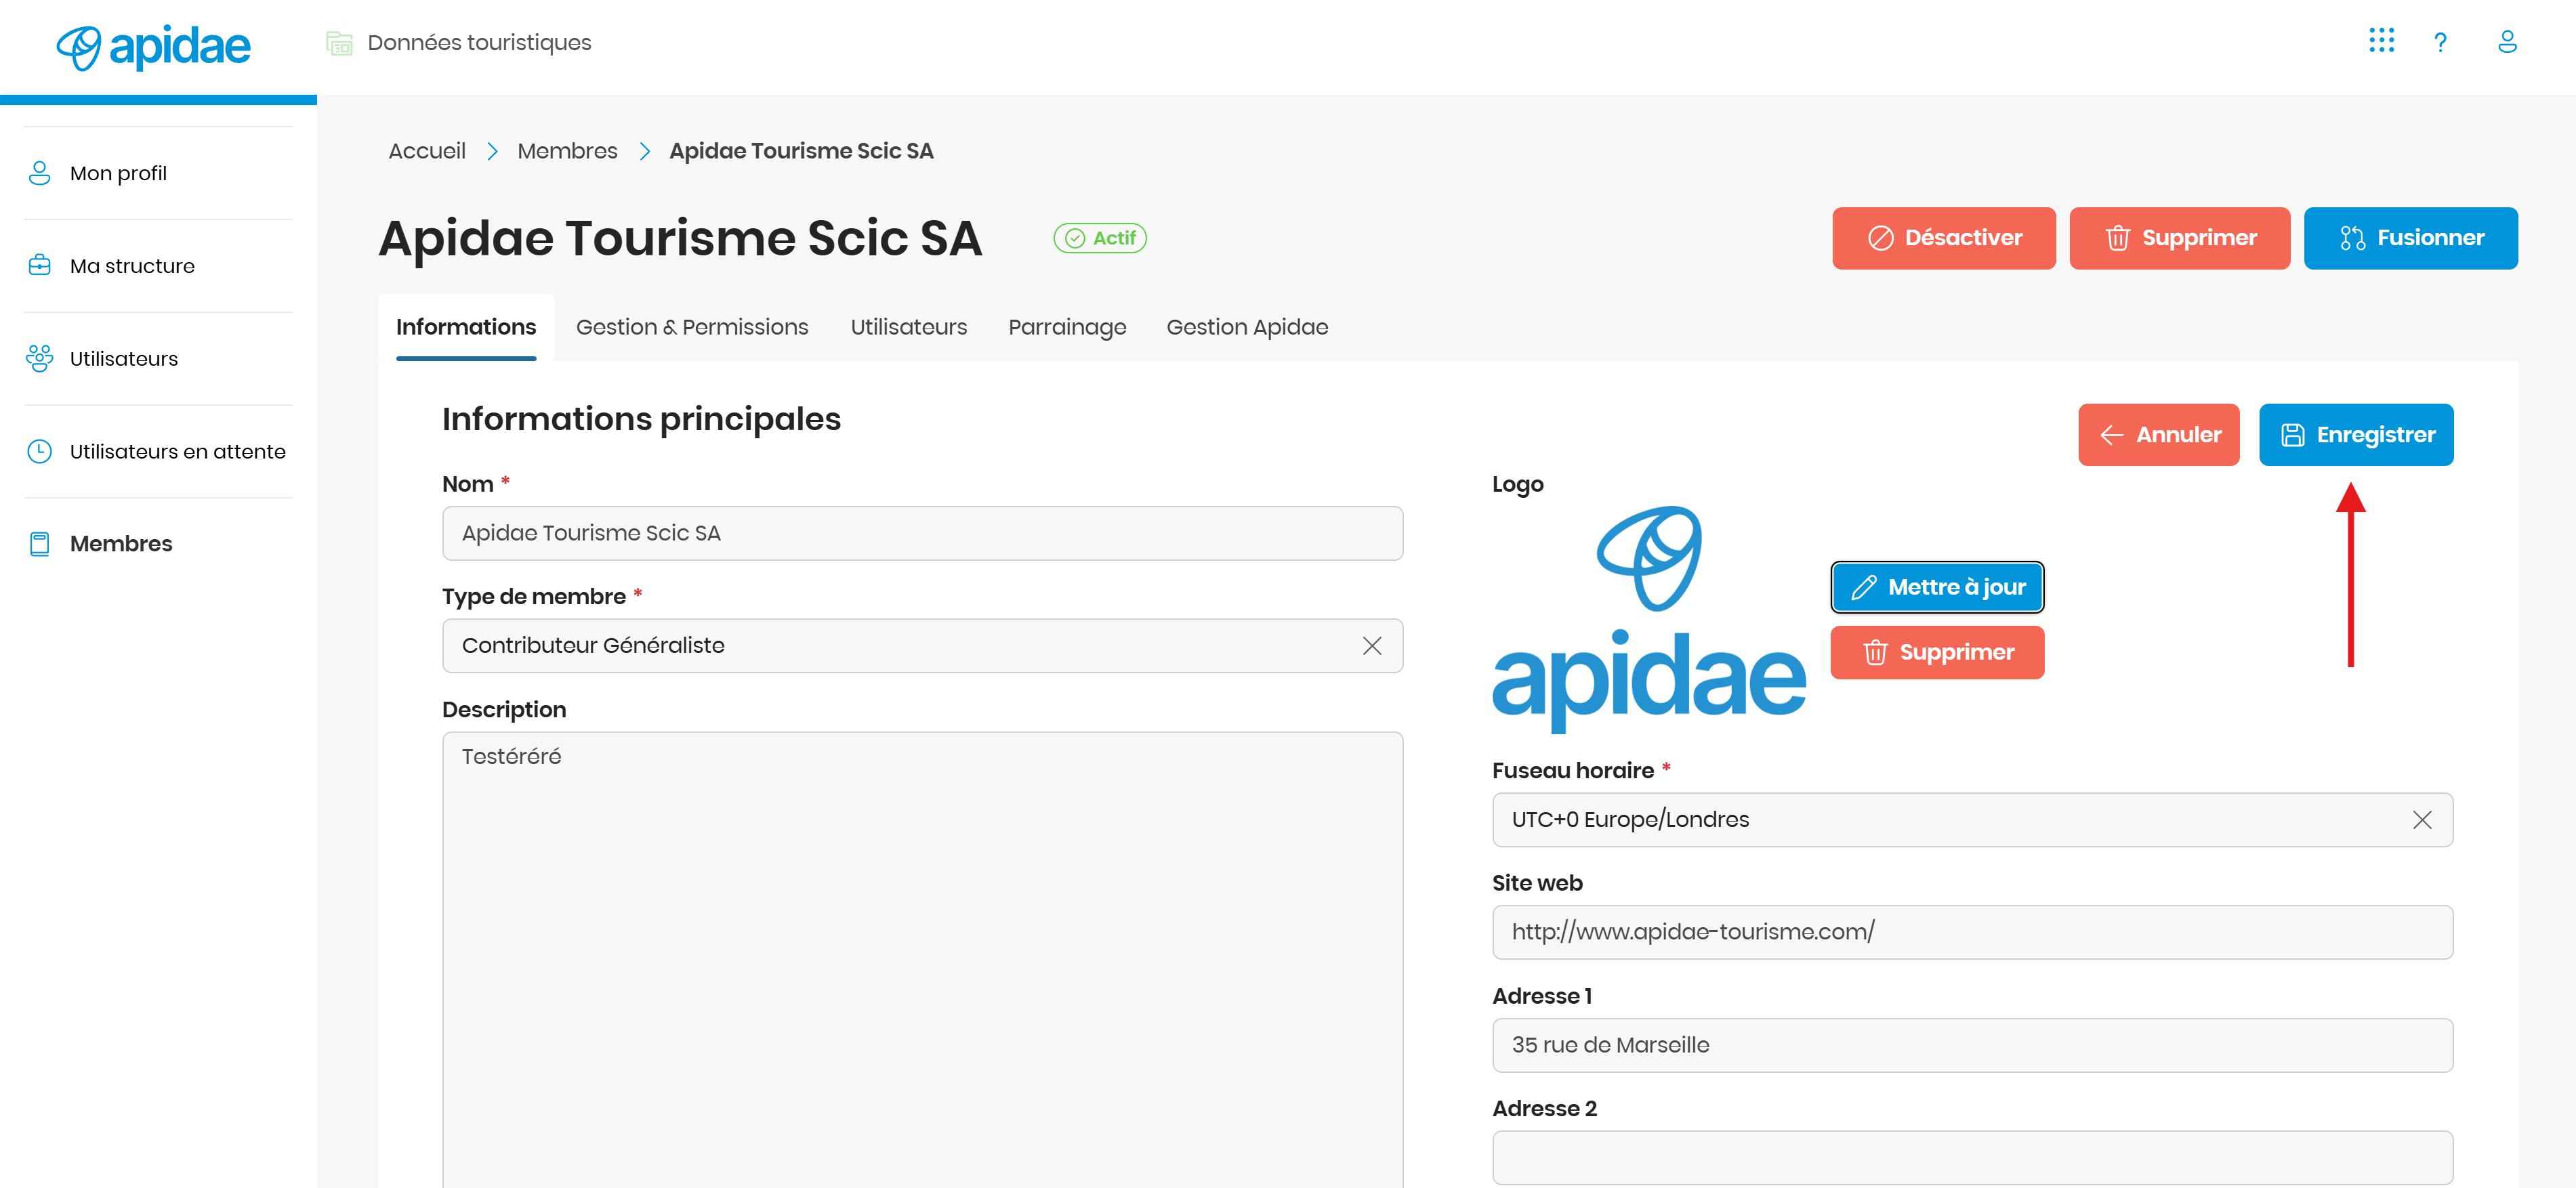2576x1188 pixels.
Task: Click Mettre à jour logo button
Action: (1937, 587)
